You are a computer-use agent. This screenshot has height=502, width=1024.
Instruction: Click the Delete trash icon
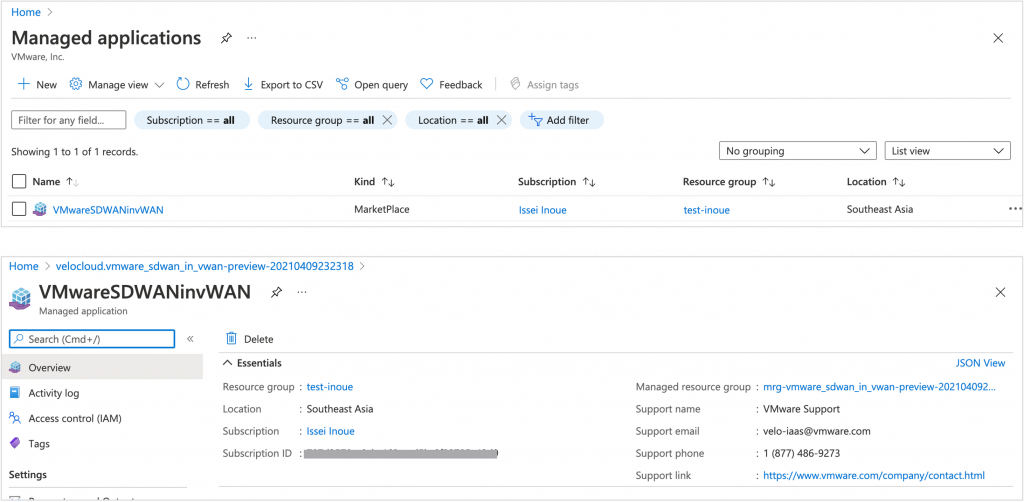pos(232,339)
